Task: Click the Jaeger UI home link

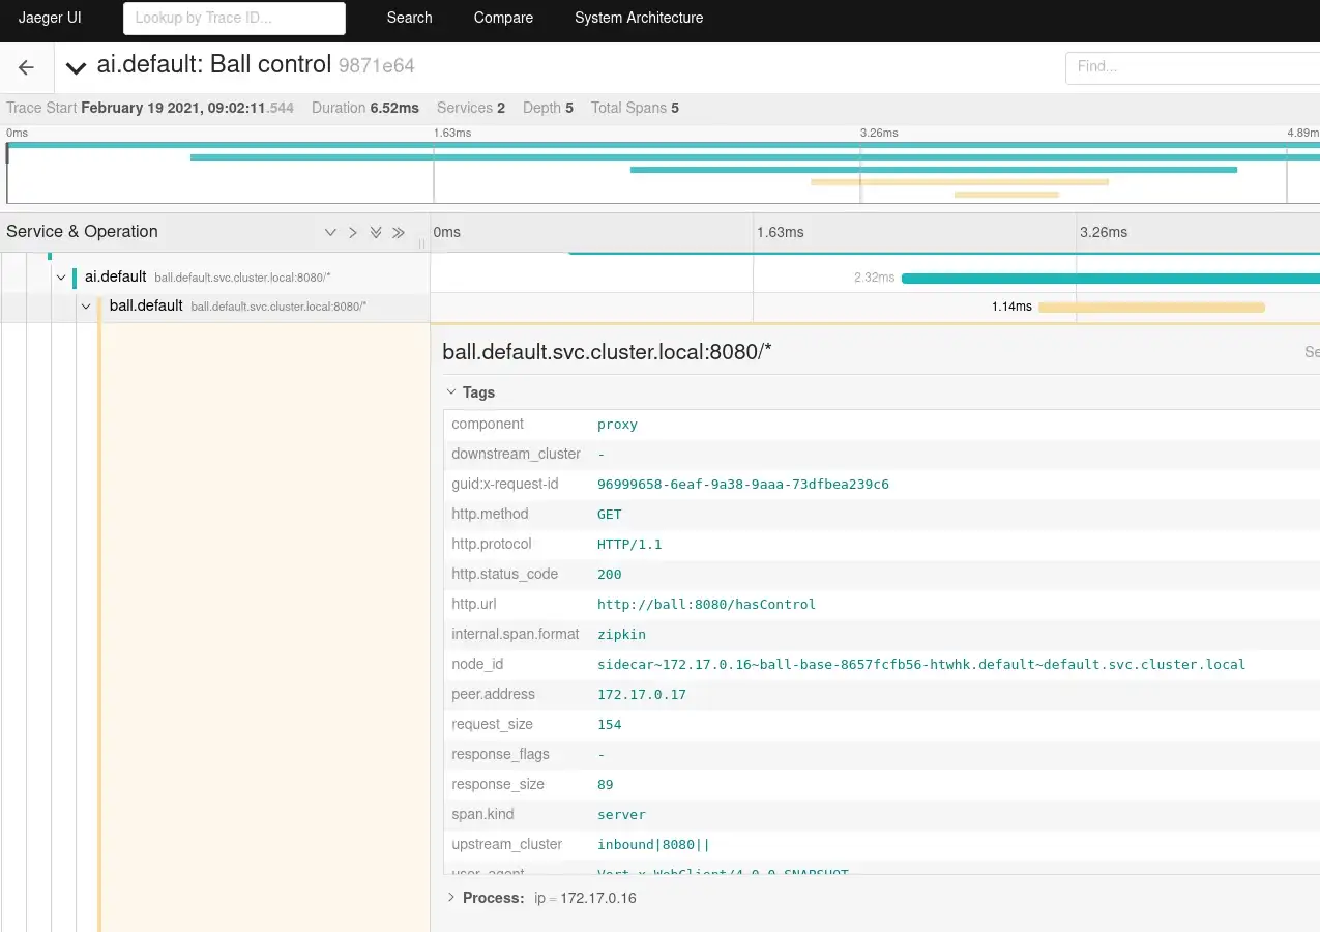Action: 50,18
